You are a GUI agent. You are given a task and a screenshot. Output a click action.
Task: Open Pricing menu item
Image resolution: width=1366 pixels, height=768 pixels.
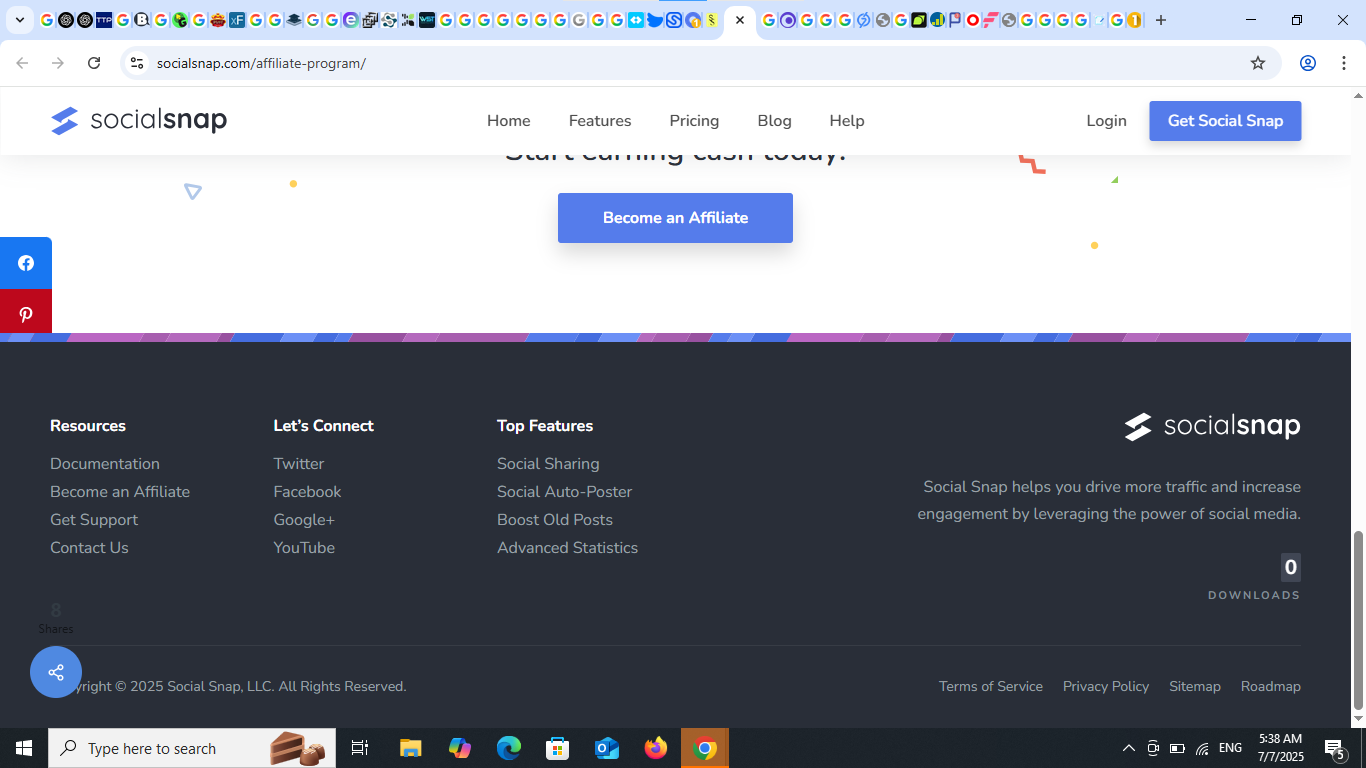694,121
